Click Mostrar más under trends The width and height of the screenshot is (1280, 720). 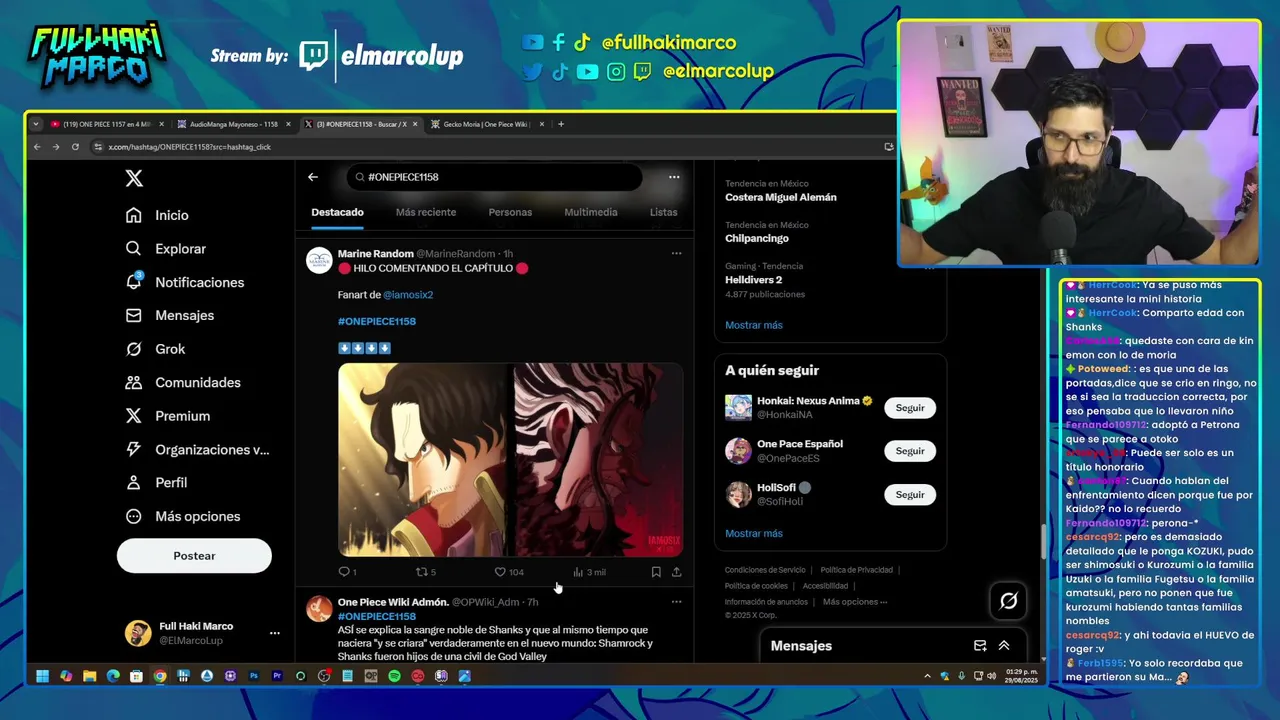pyautogui.click(x=754, y=325)
